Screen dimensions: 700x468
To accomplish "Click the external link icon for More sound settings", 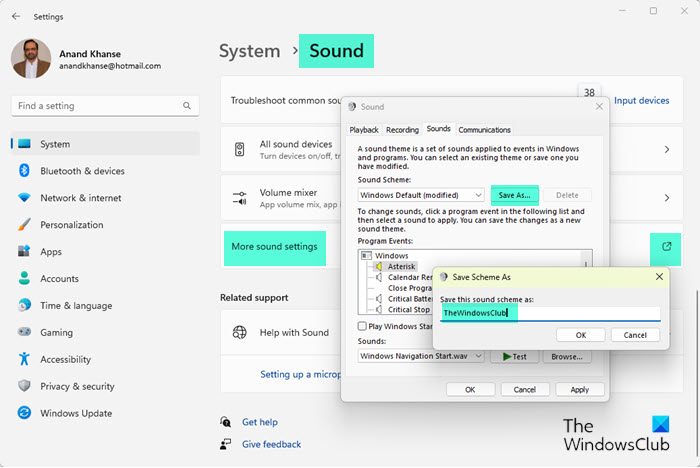I will click(666, 247).
